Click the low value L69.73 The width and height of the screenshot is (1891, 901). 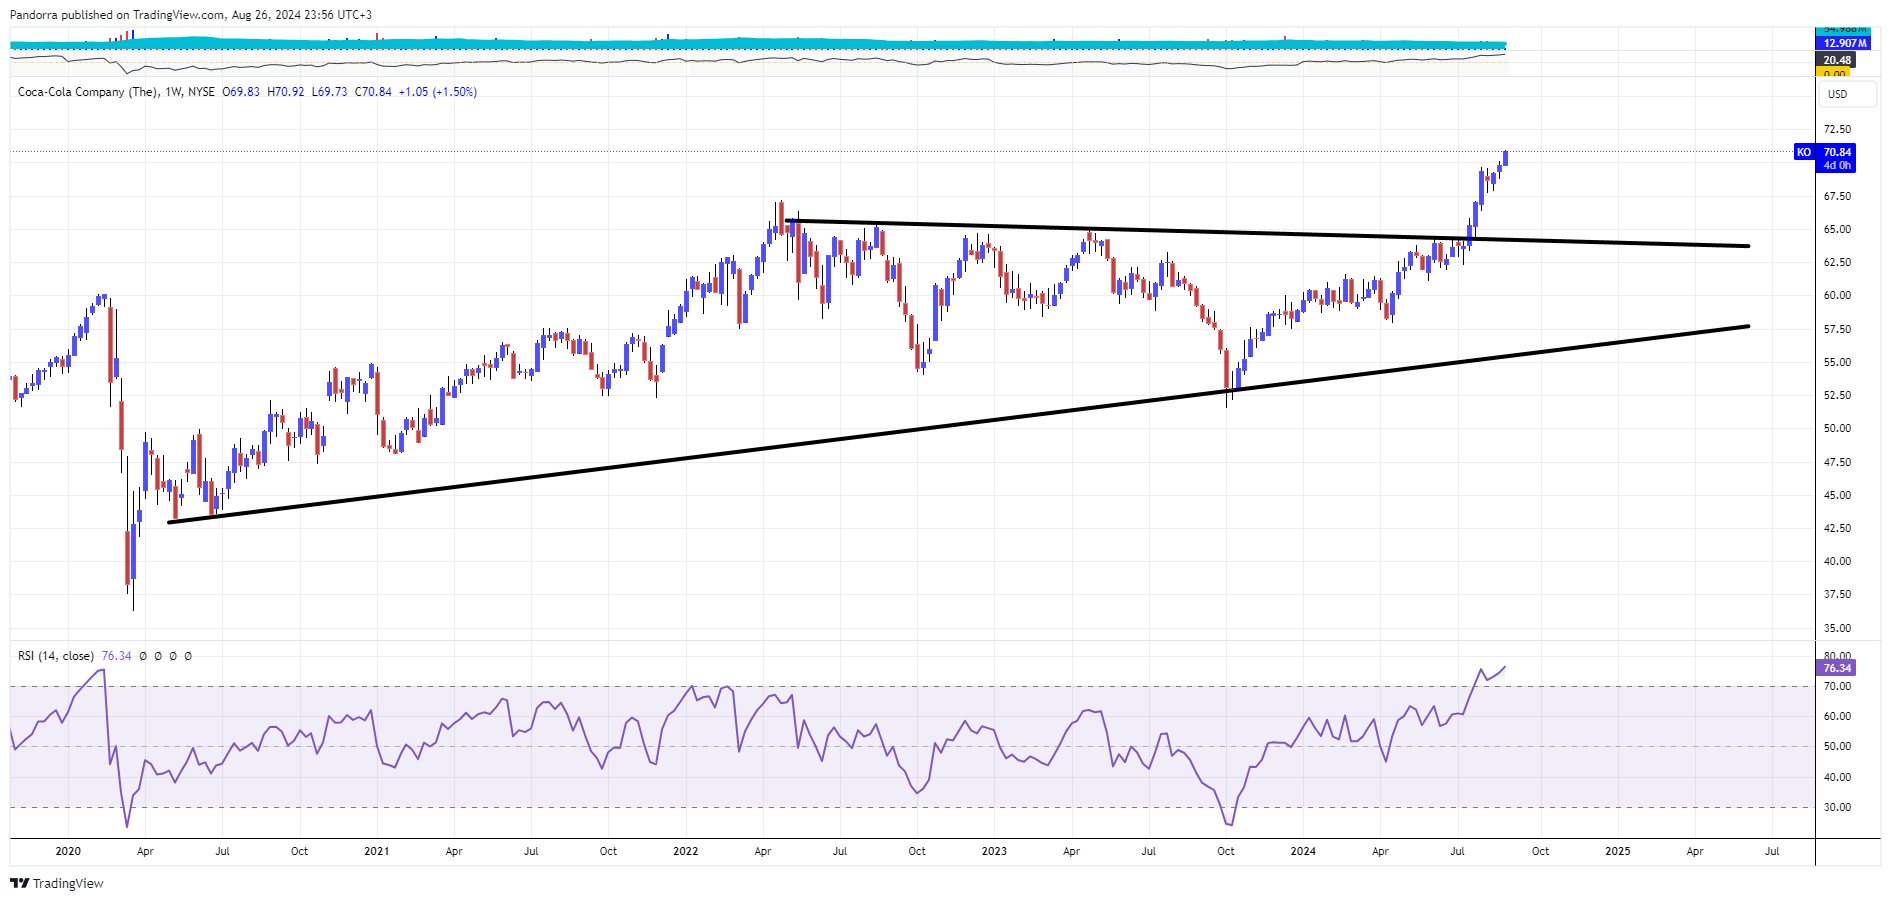[330, 92]
